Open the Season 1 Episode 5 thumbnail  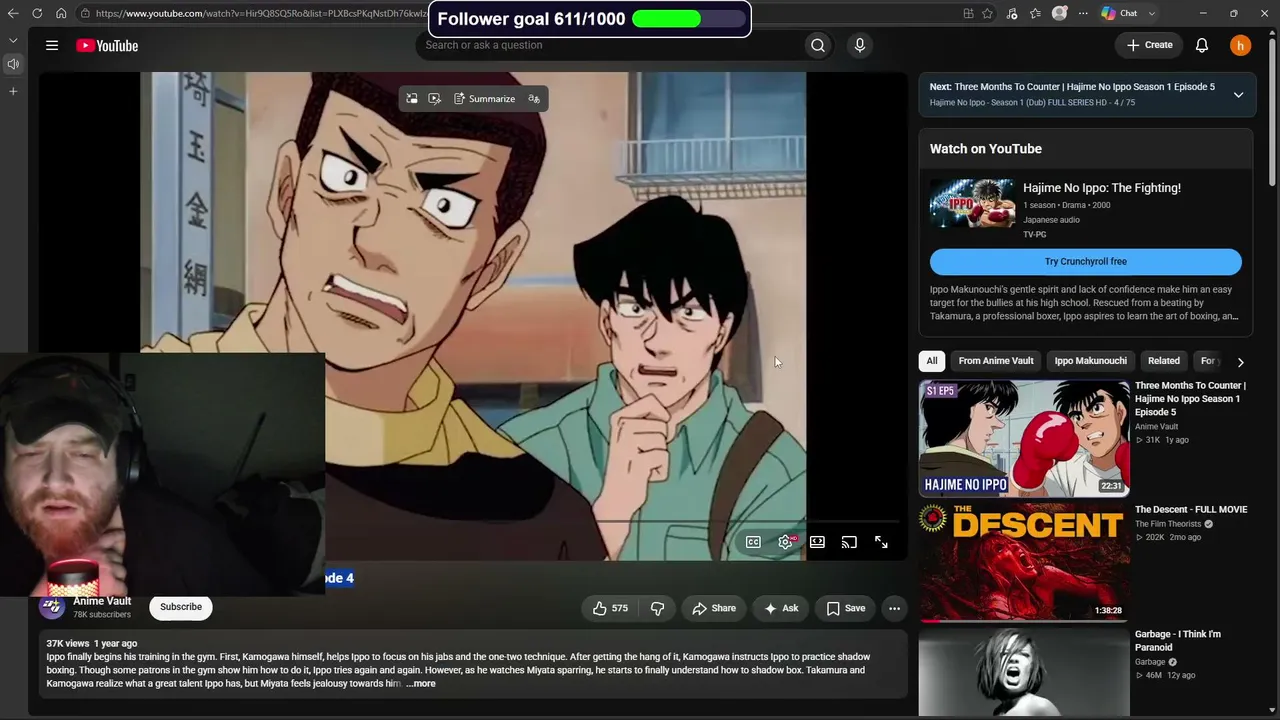[1024, 438]
